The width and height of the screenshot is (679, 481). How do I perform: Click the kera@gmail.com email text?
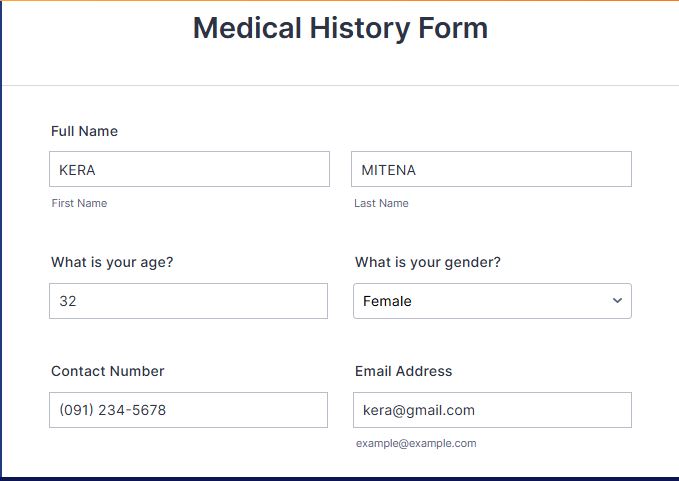(x=418, y=410)
